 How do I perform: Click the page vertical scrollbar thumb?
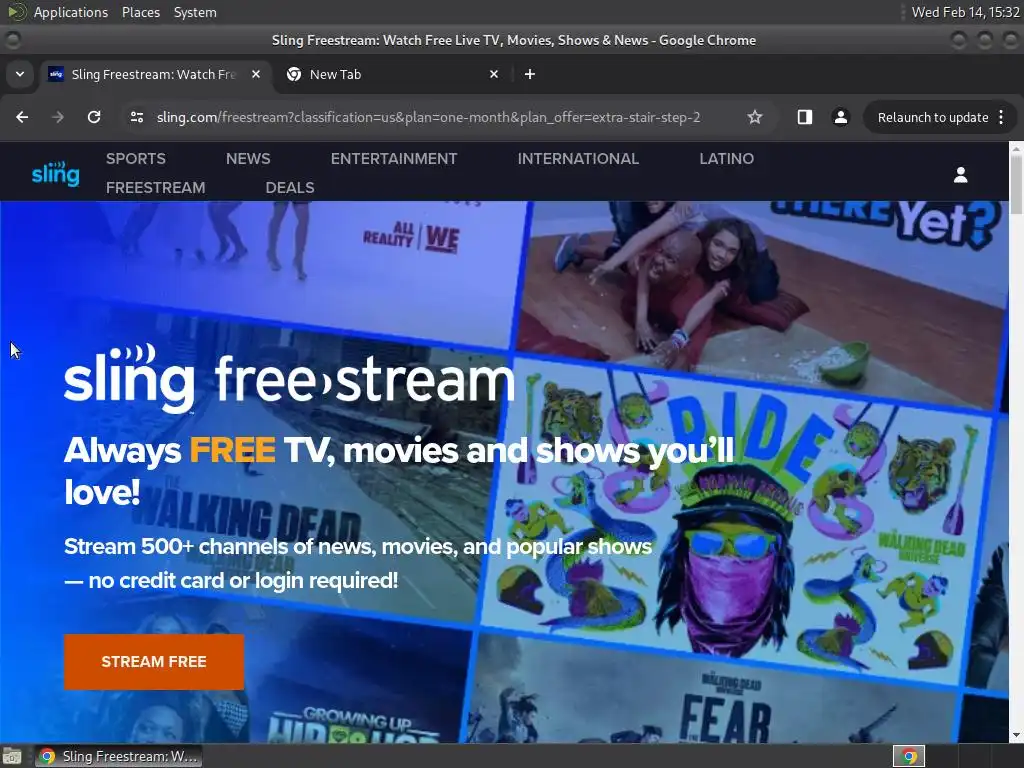(x=1016, y=185)
